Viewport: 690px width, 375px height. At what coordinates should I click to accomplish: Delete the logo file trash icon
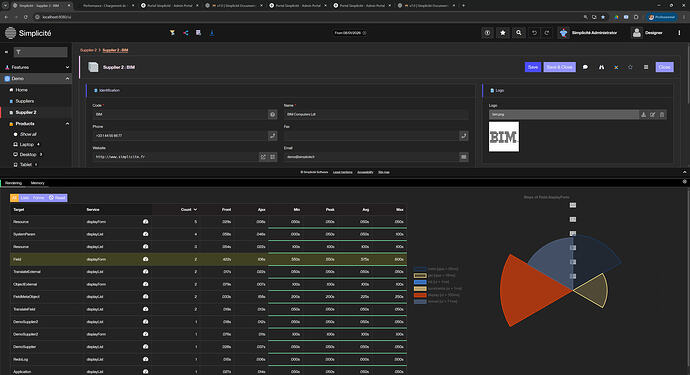coord(662,114)
